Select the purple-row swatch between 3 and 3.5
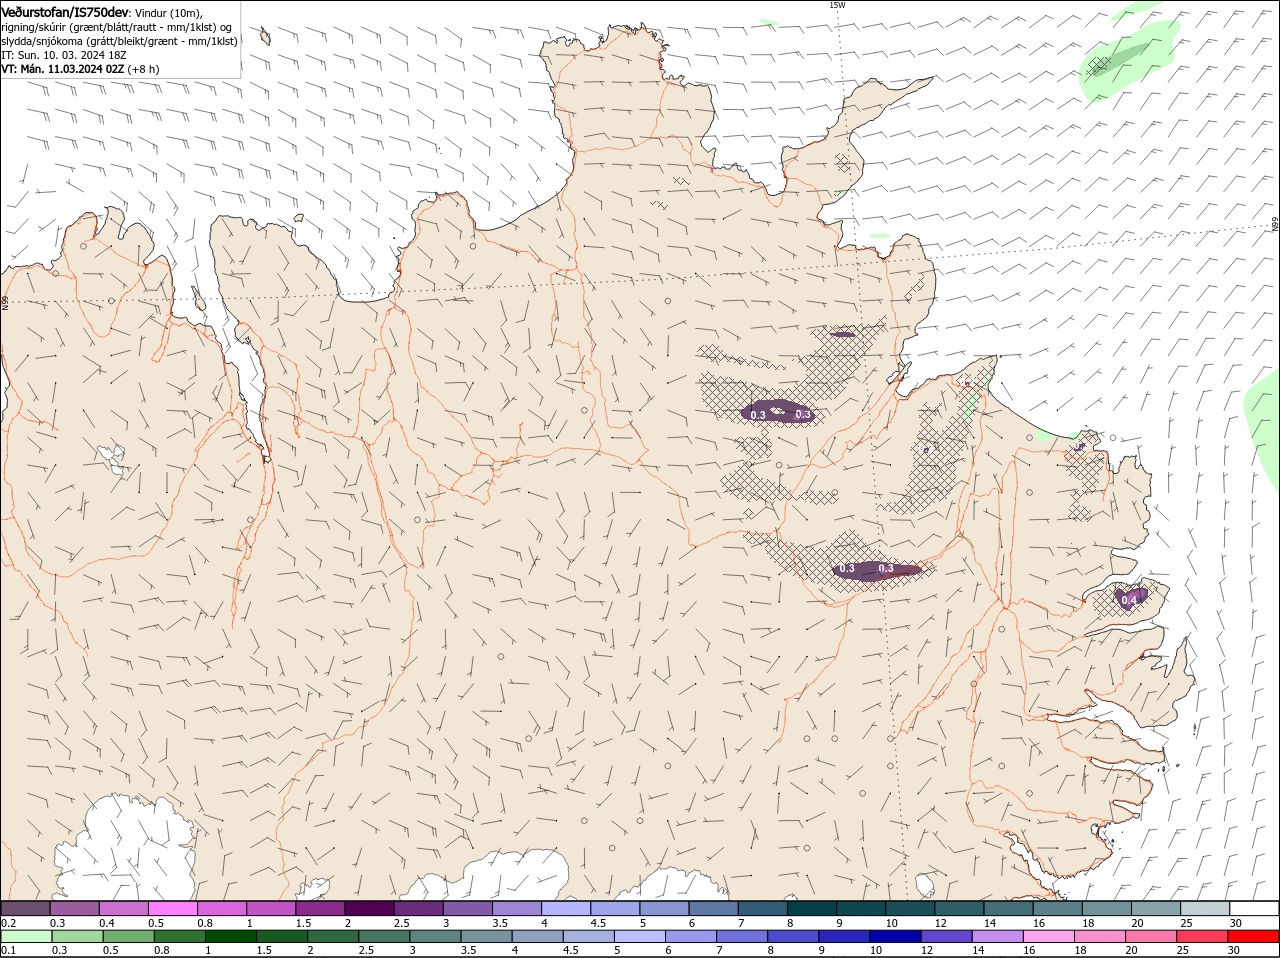The width and height of the screenshot is (1280, 958). click(x=467, y=908)
